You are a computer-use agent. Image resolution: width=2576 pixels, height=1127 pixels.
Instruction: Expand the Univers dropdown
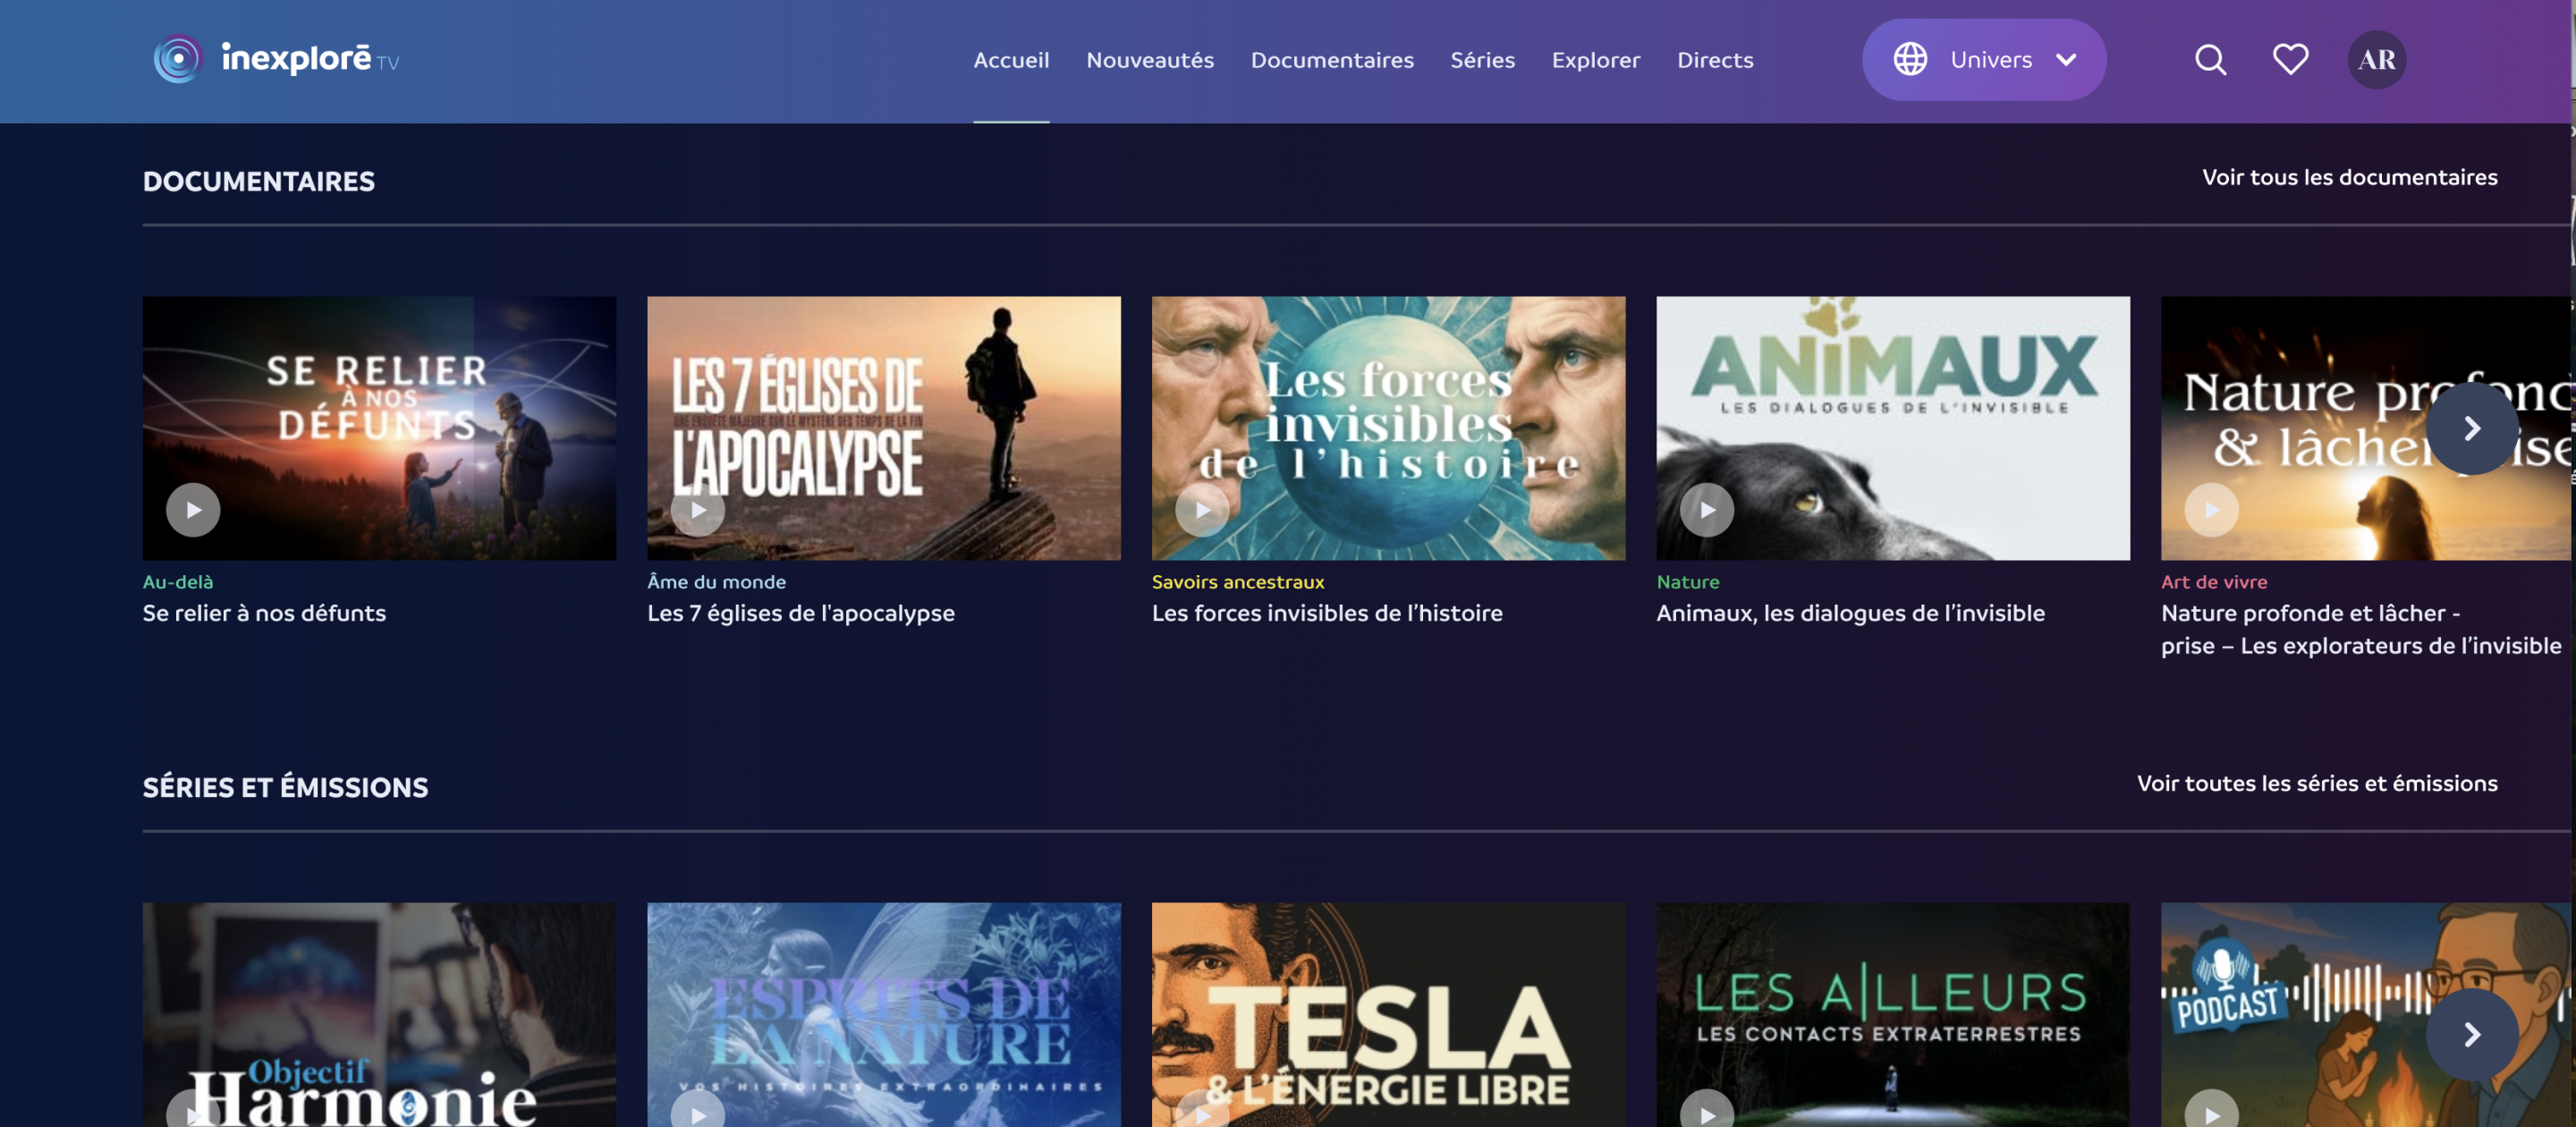[x=2066, y=60]
